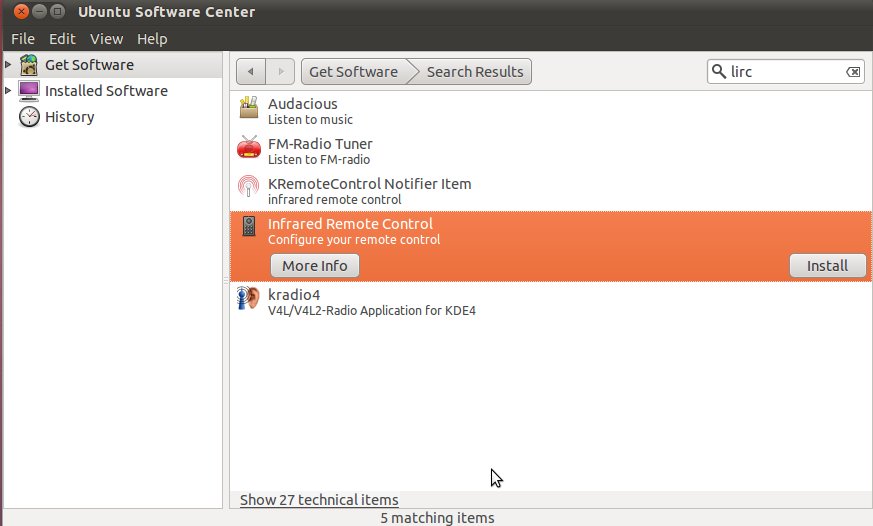This screenshot has width=873, height=526.
Task: Click 'V4L/V4L2-Radio Application for KDE4' description
Action: coord(371,311)
